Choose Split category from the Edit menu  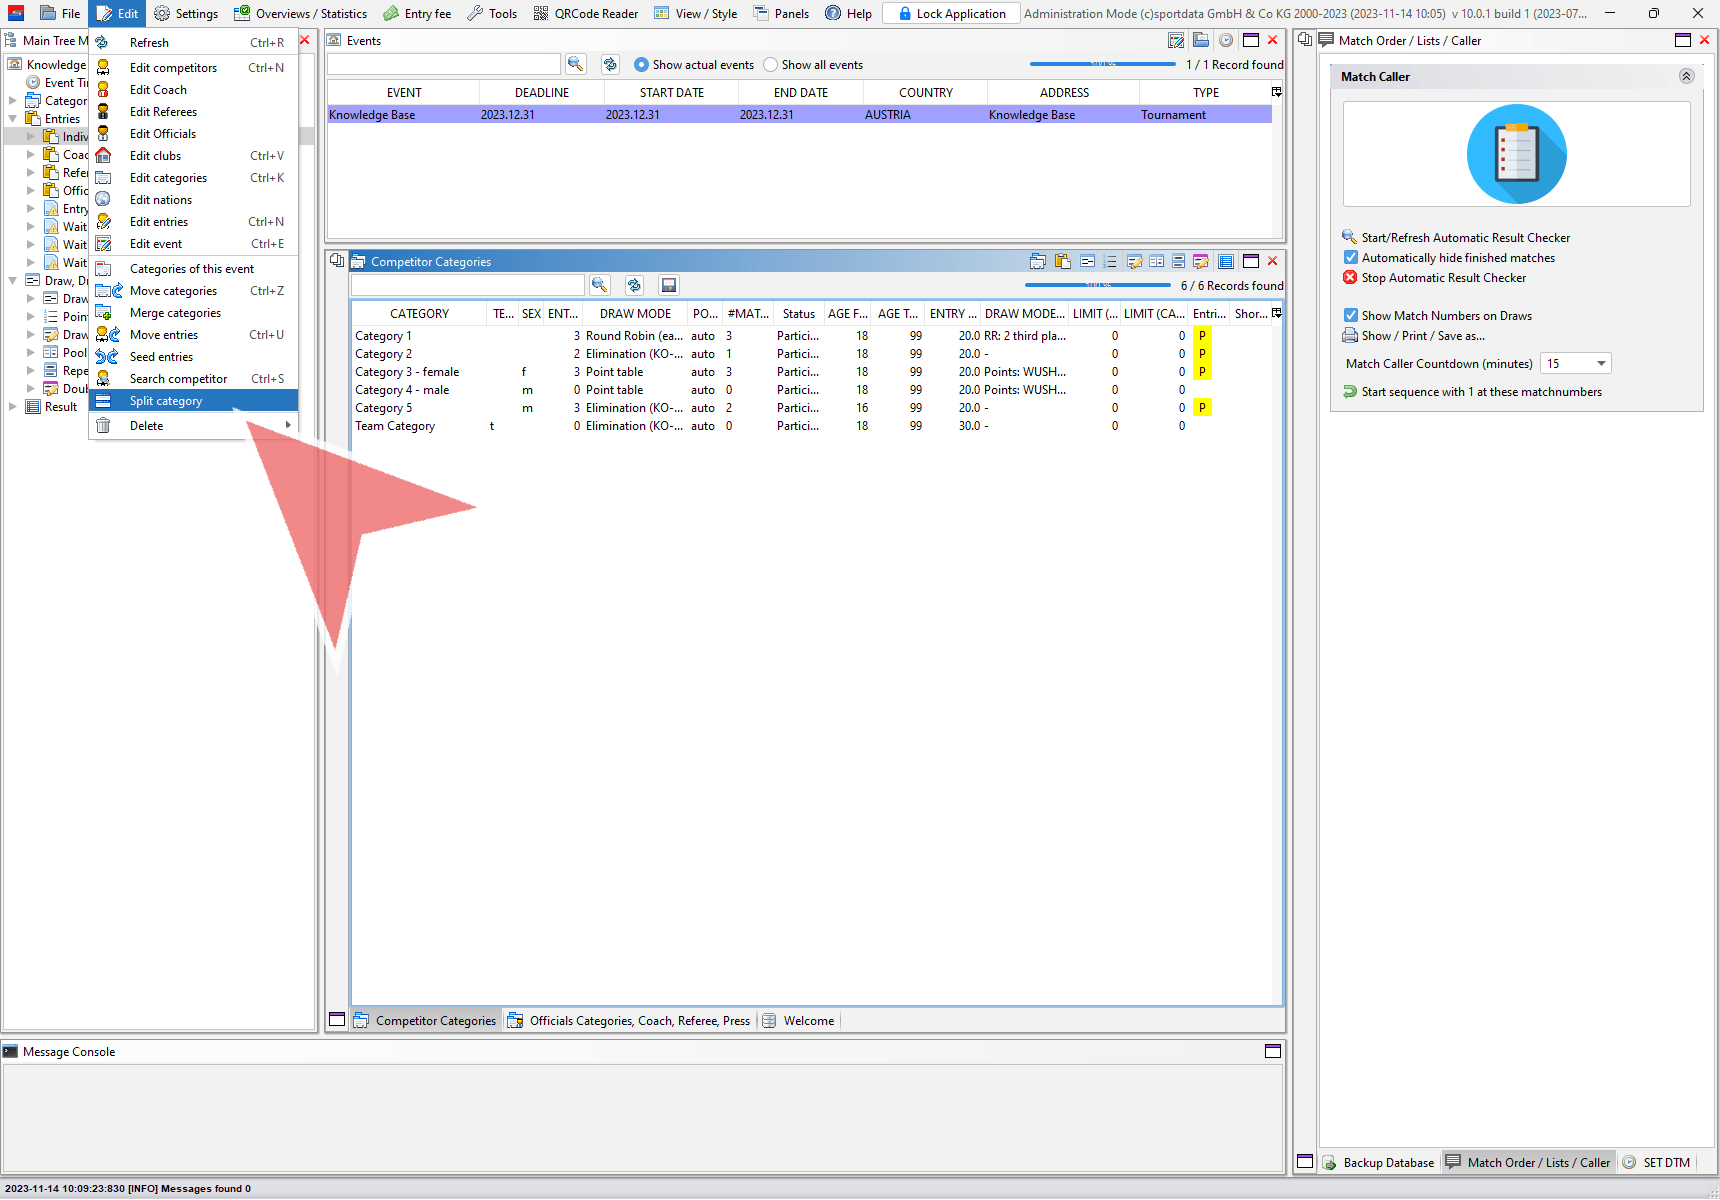[166, 401]
